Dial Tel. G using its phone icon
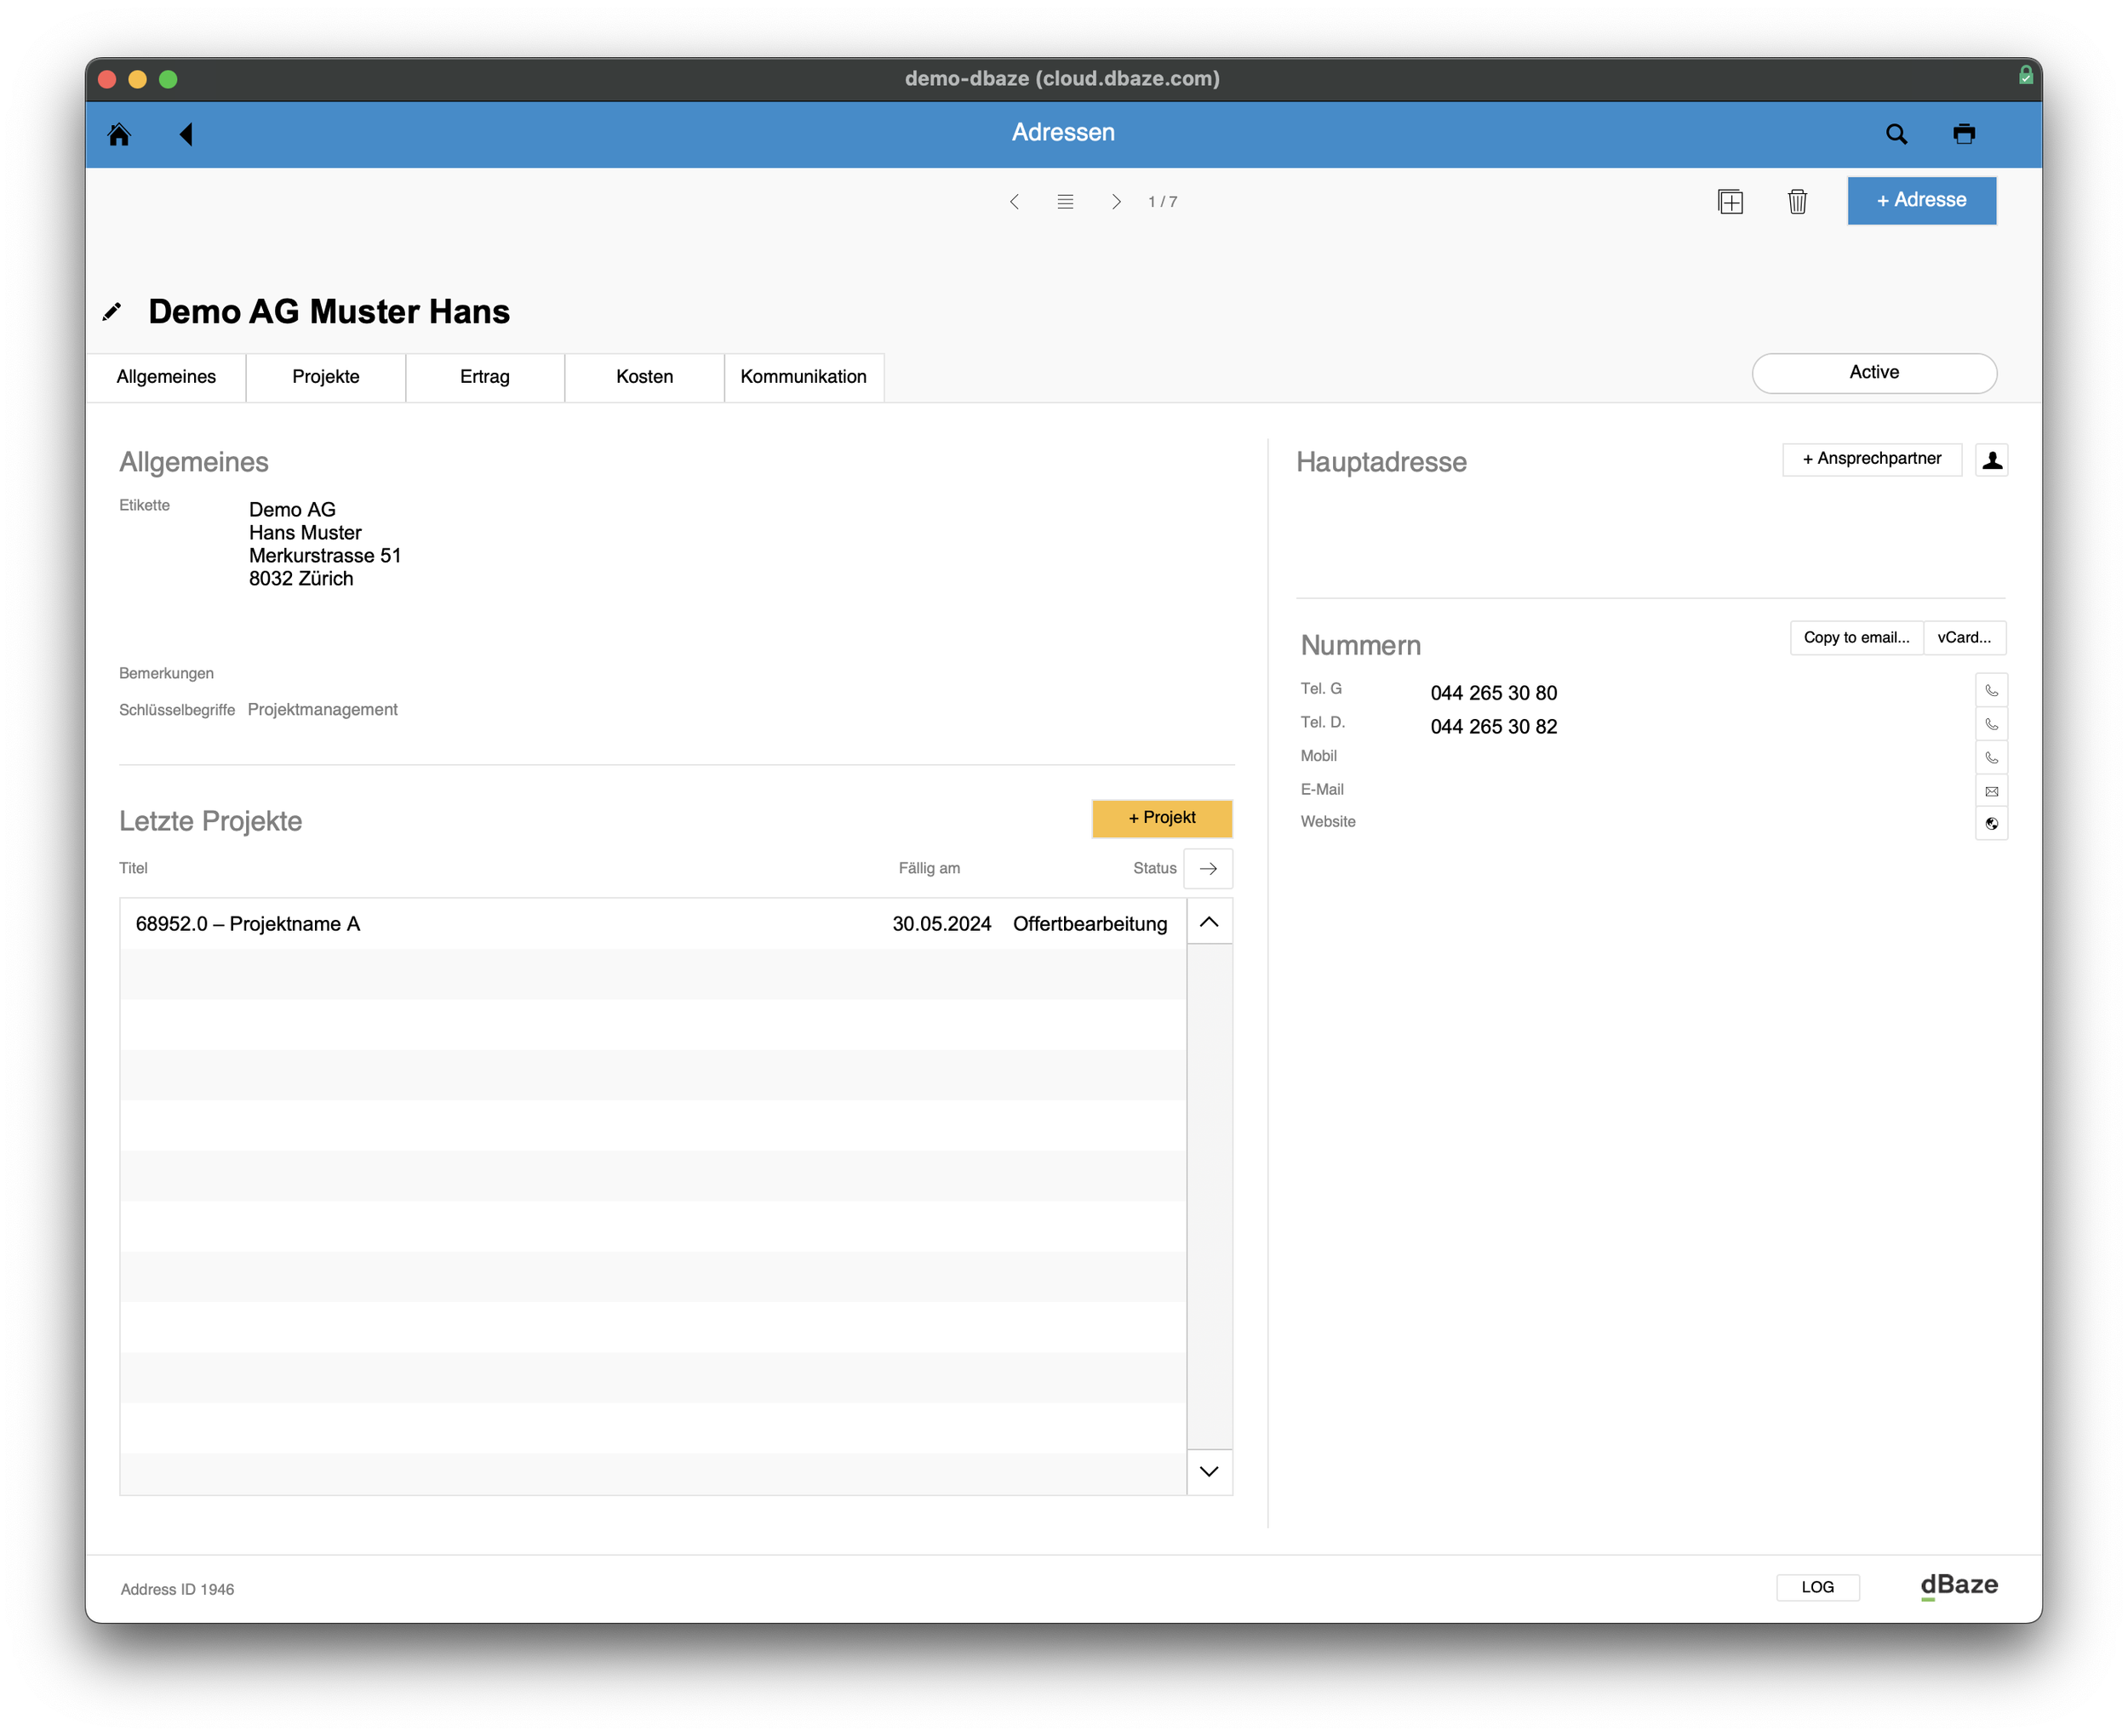The image size is (2128, 1736). click(1991, 691)
